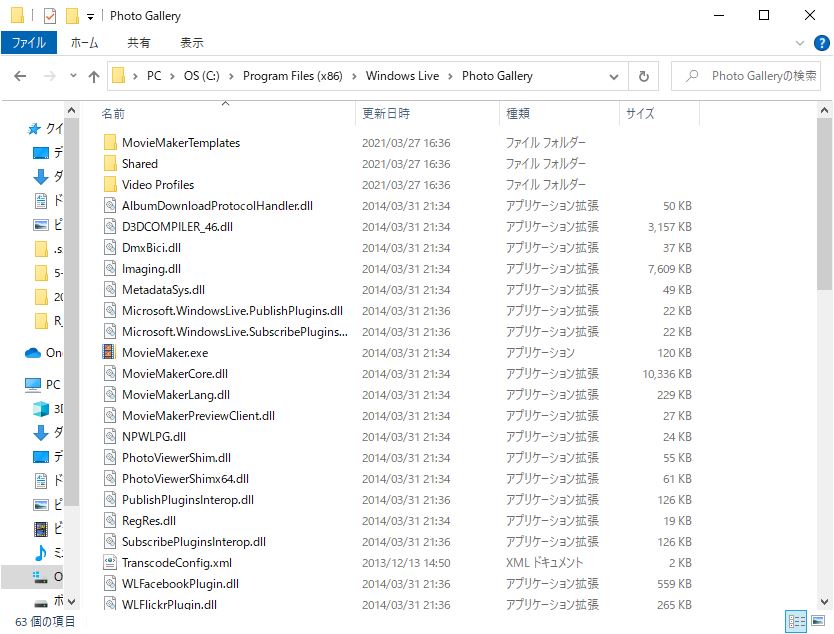This screenshot has width=834, height=634.
Task: Select D3DCOMPILER_46.dll file name
Action: (x=177, y=227)
